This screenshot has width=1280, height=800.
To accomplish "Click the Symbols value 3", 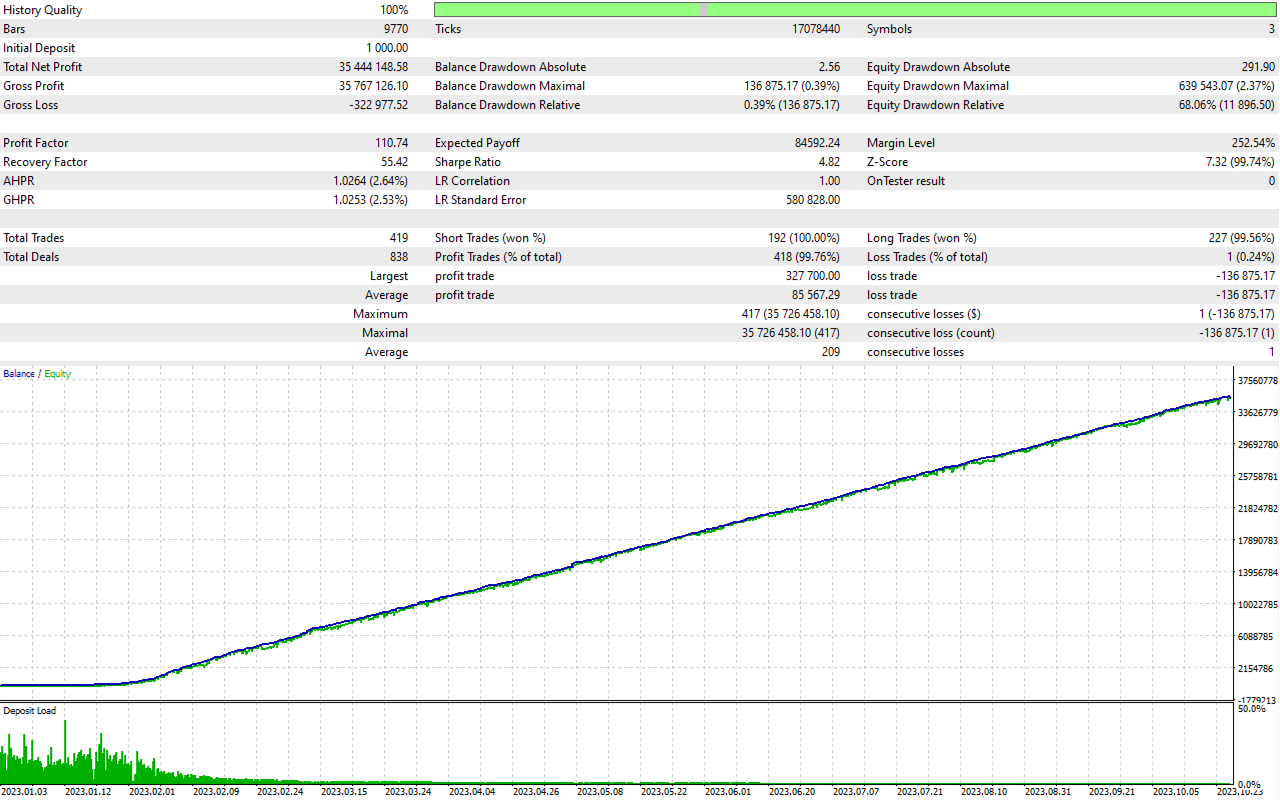I will coord(1272,29).
